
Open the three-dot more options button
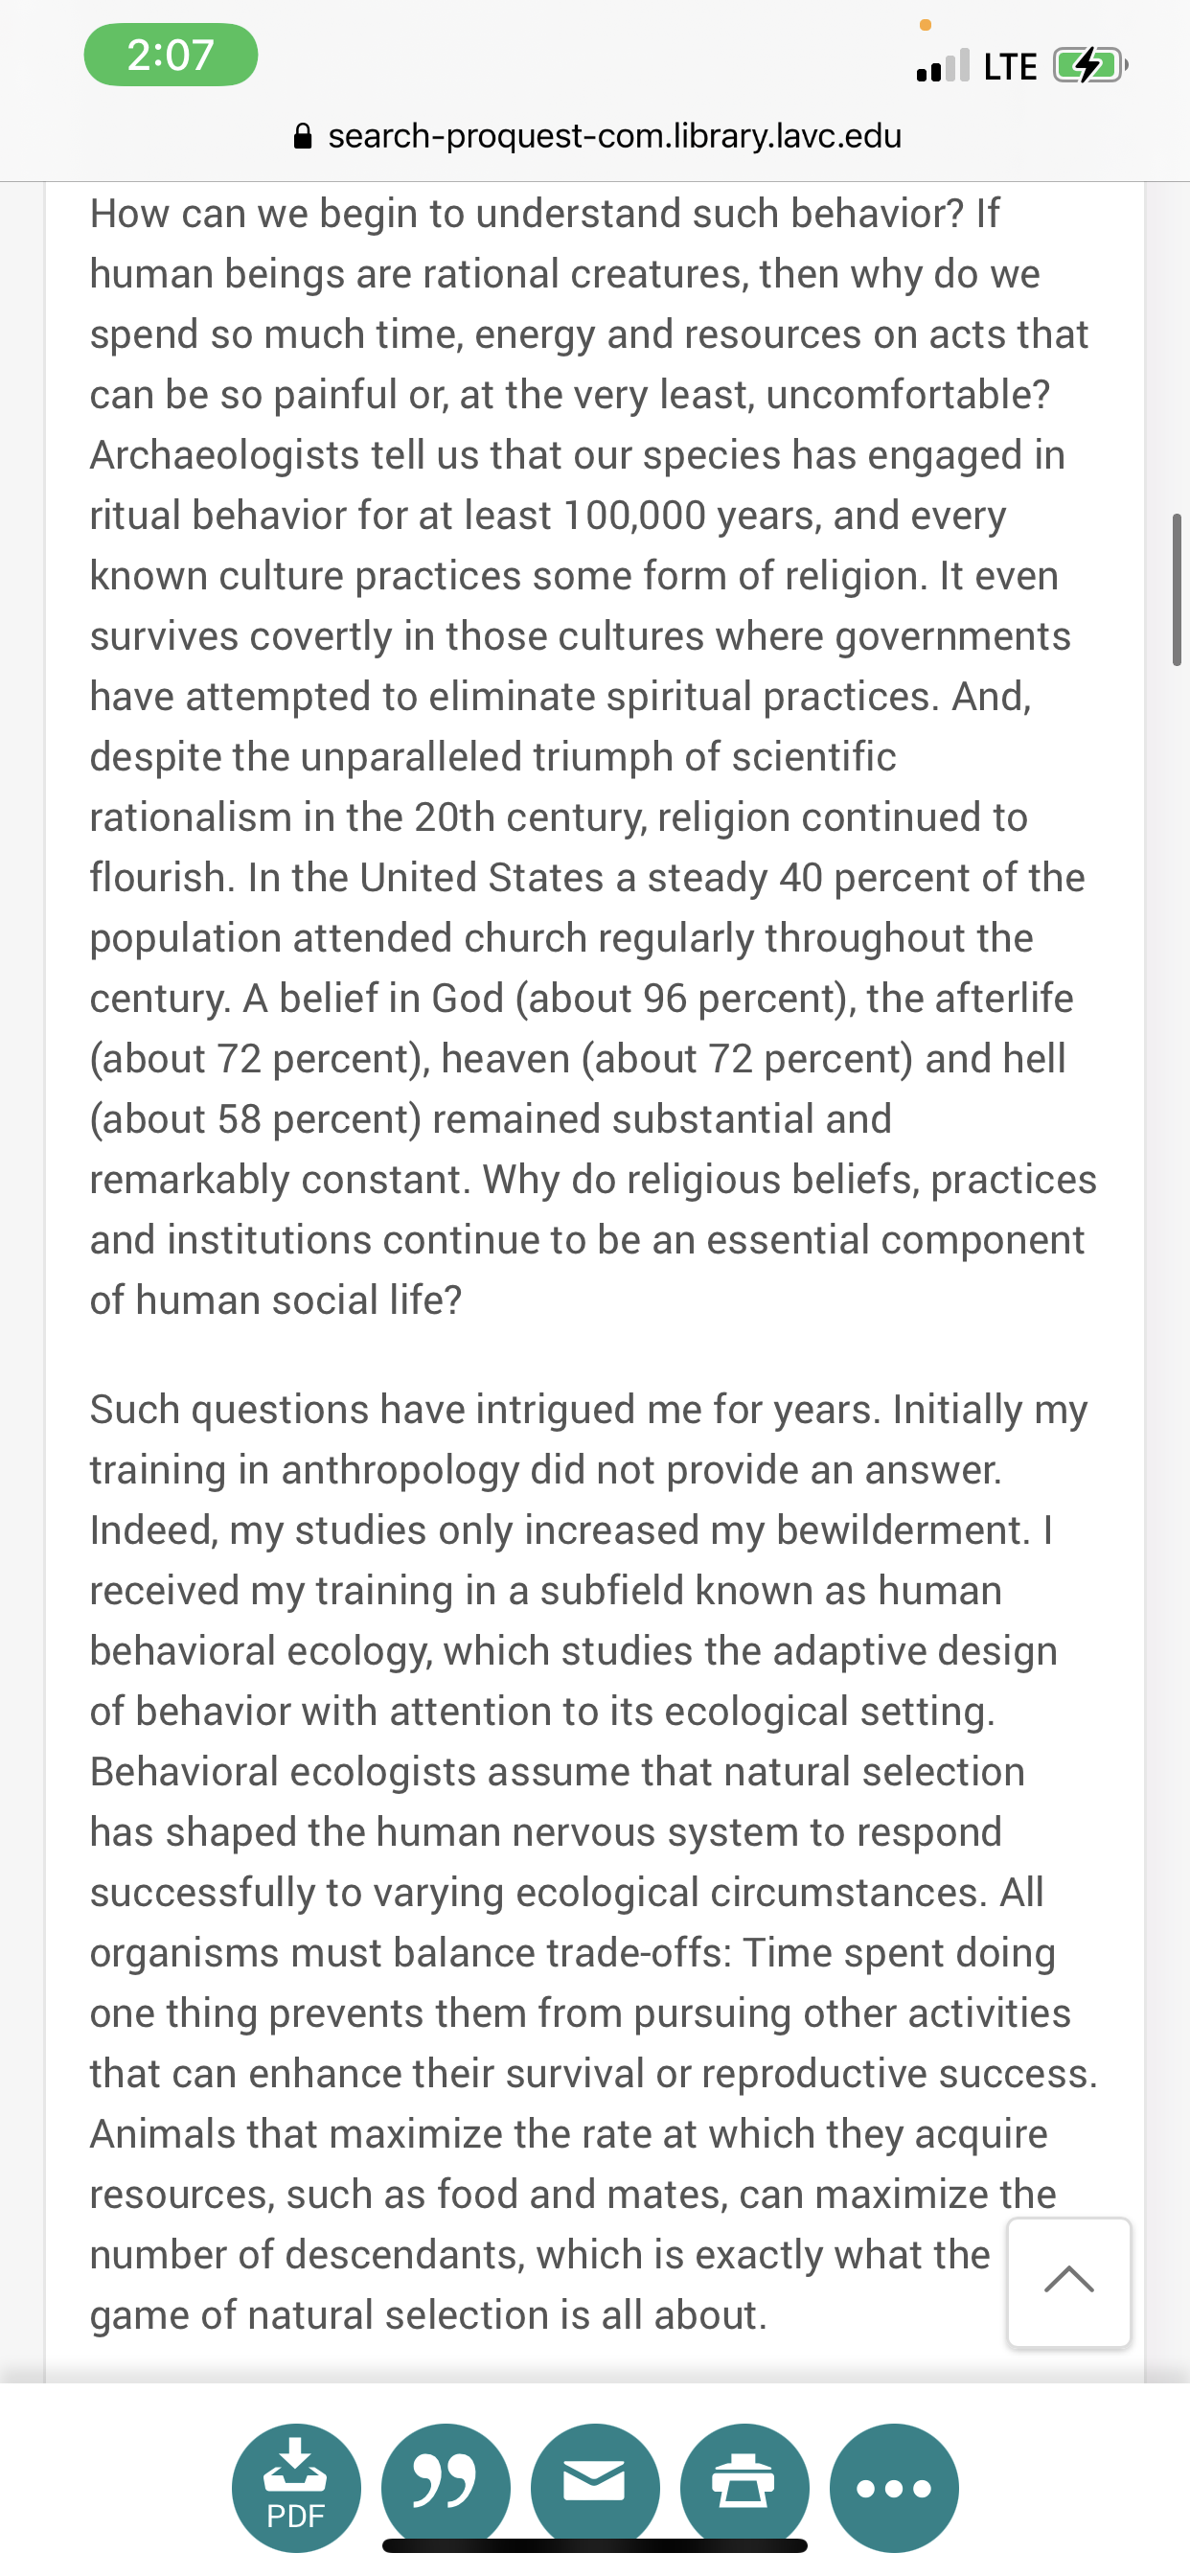coord(894,2486)
